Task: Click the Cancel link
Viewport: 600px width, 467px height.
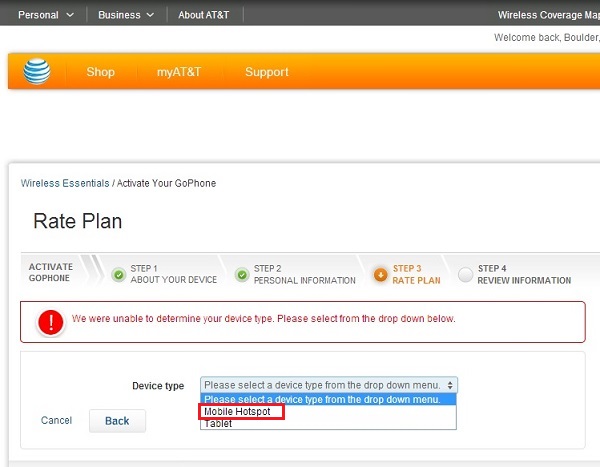Action: pyautogui.click(x=56, y=420)
